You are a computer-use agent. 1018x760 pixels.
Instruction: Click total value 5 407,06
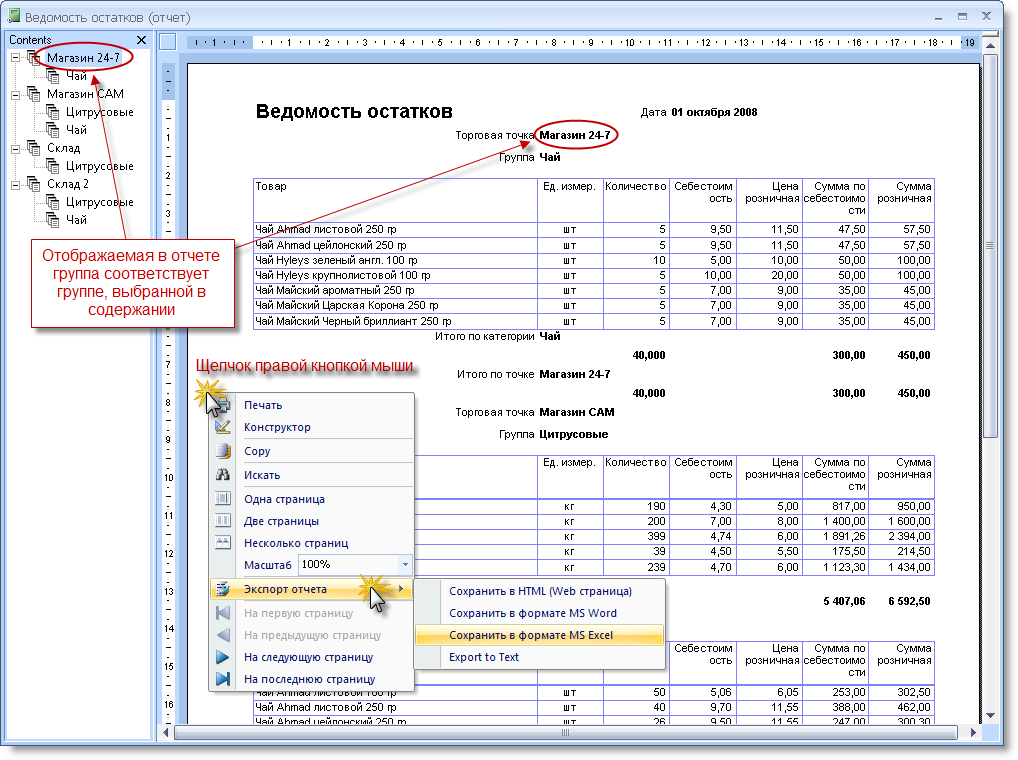[844, 602]
